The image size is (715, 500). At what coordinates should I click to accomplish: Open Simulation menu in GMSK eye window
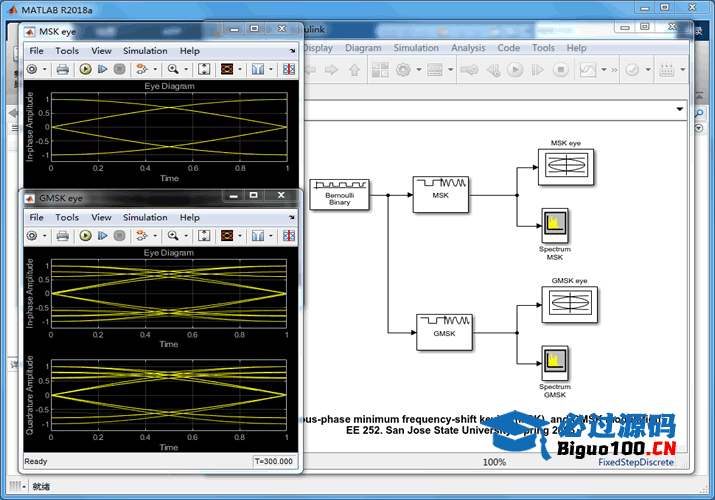pyautogui.click(x=145, y=217)
